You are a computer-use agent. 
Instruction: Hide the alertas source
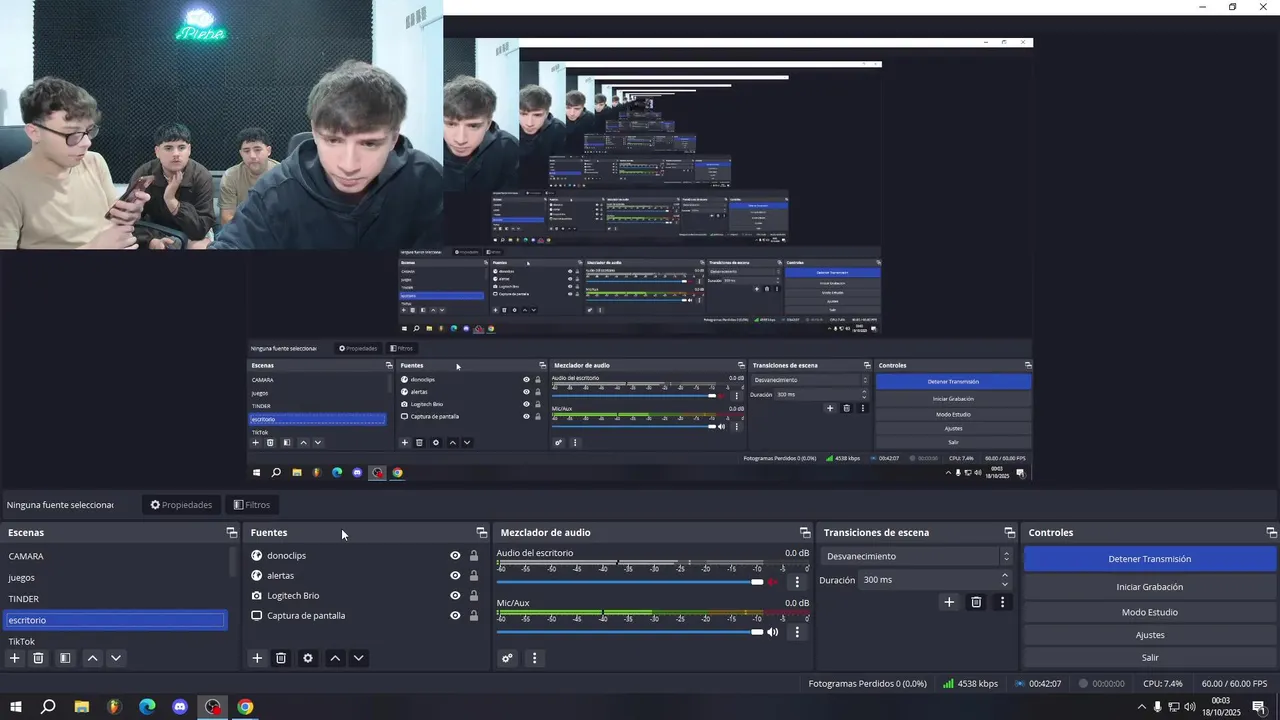click(455, 576)
